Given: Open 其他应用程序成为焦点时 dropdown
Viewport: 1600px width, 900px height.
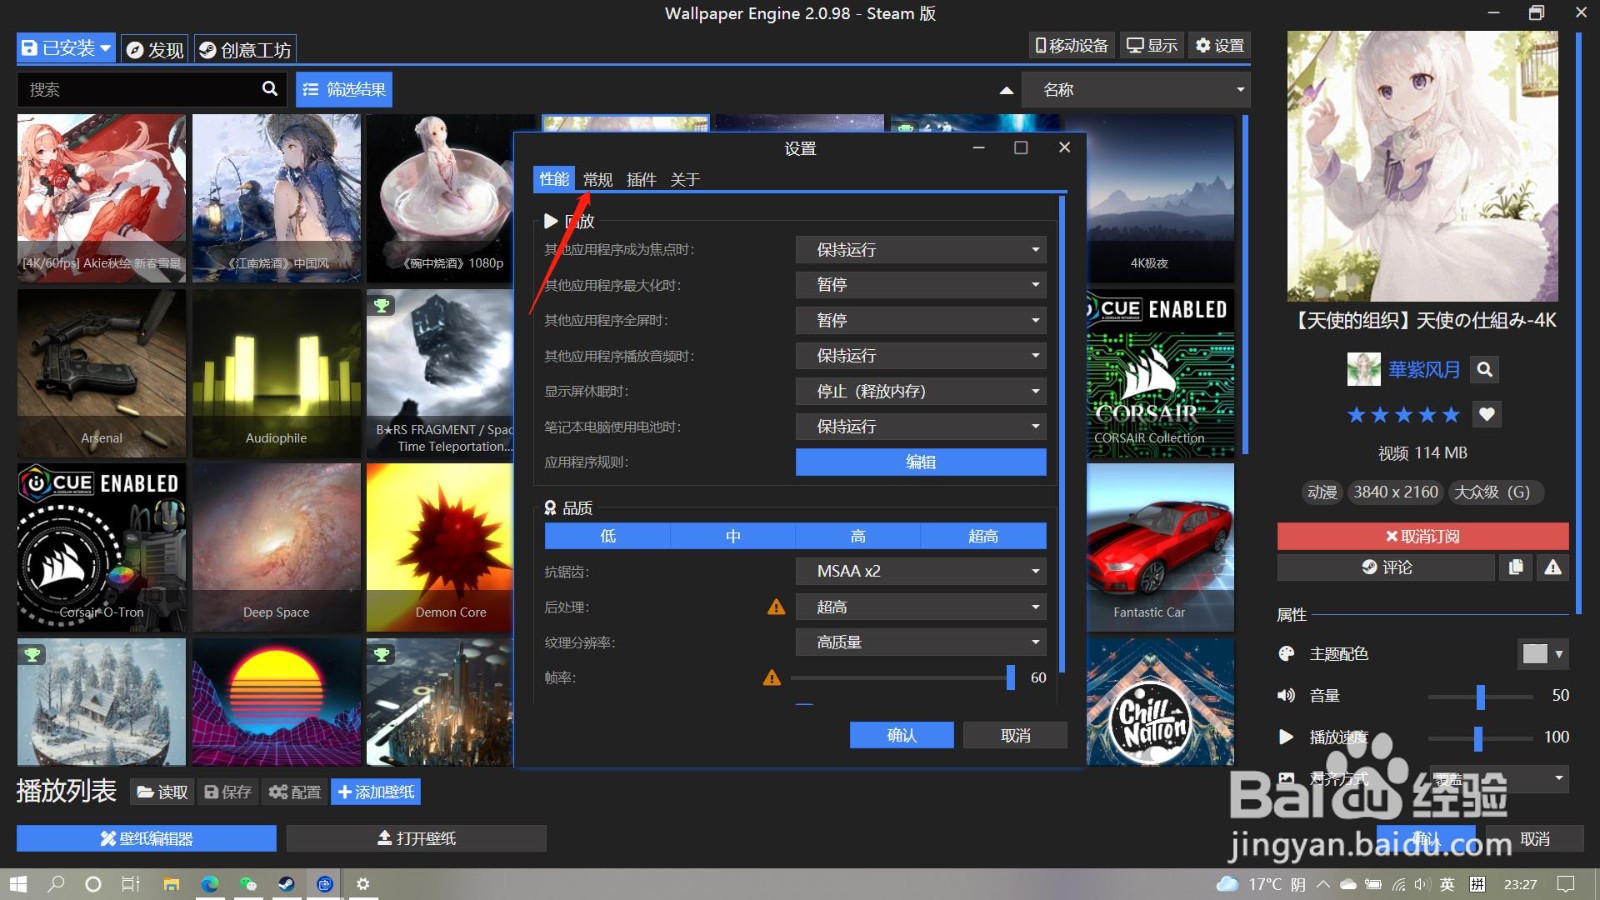Looking at the screenshot, I should tap(921, 250).
